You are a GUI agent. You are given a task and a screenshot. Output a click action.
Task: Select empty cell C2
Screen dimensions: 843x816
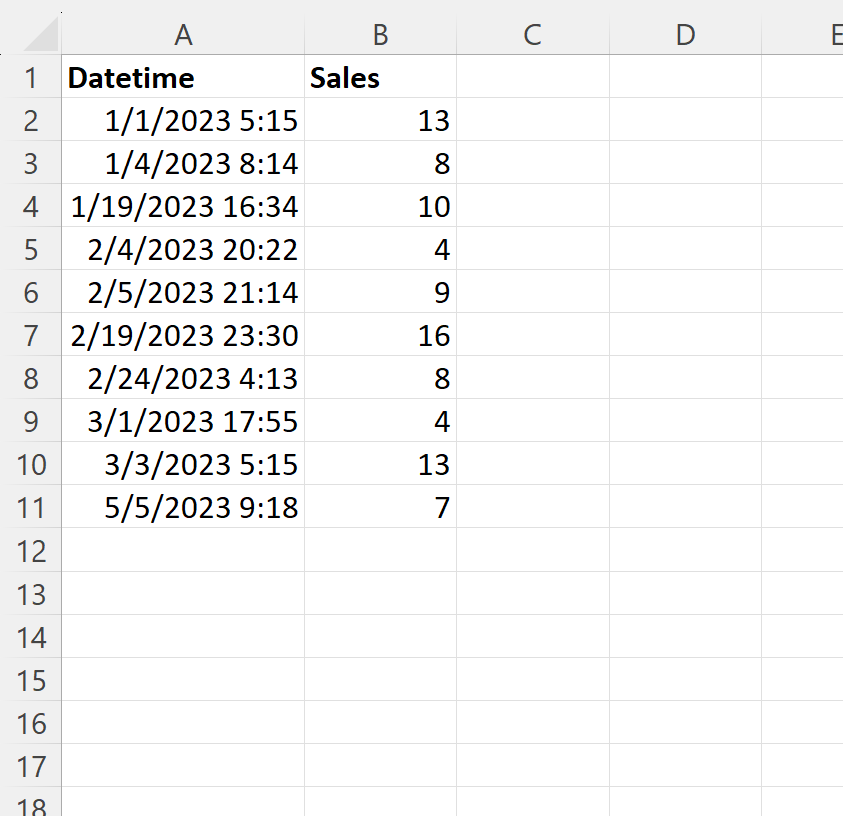533,120
